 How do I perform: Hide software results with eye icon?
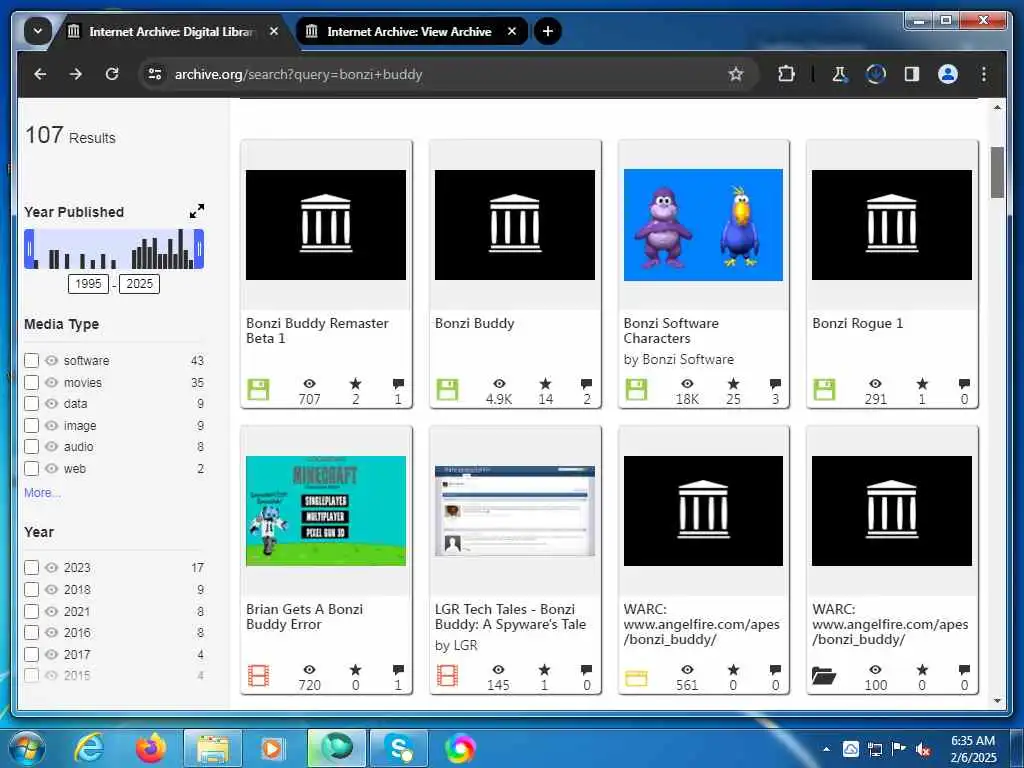[52, 360]
